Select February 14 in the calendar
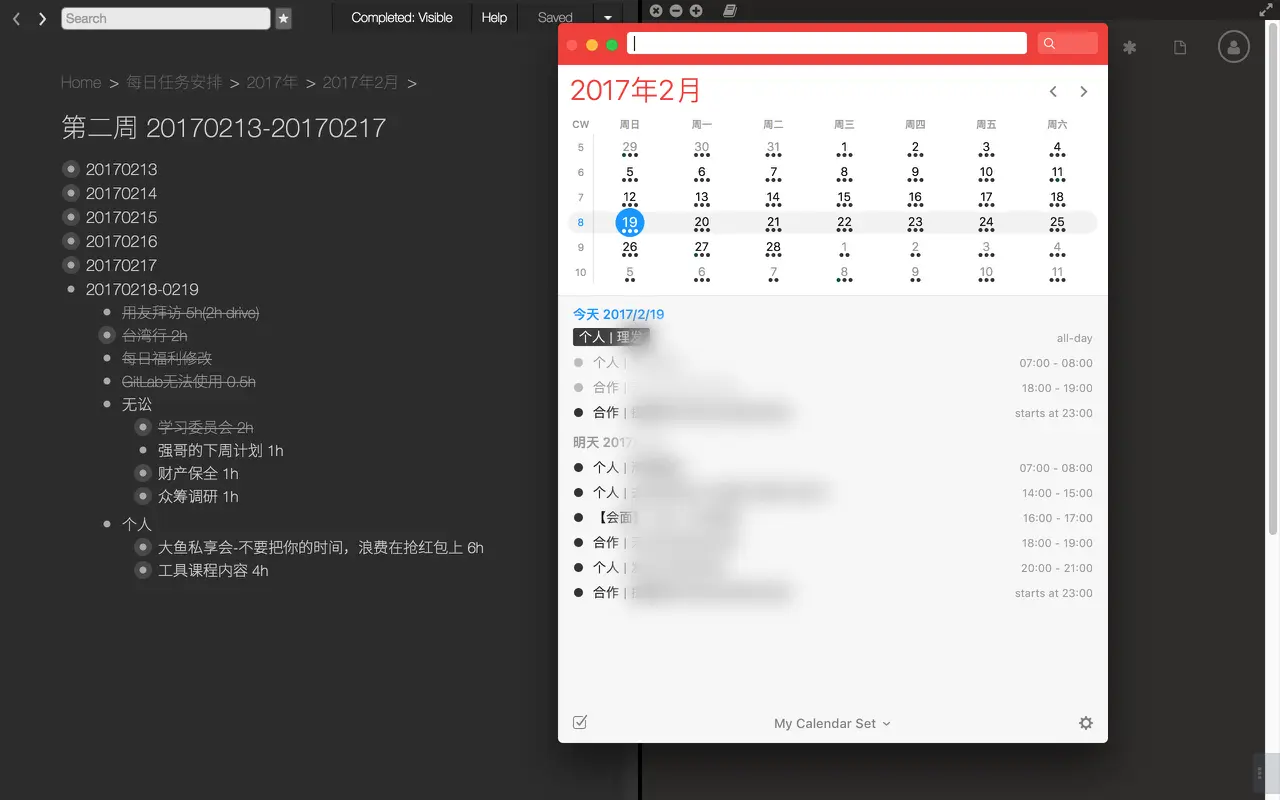Screen dimensions: 1280x800 tap(773, 197)
